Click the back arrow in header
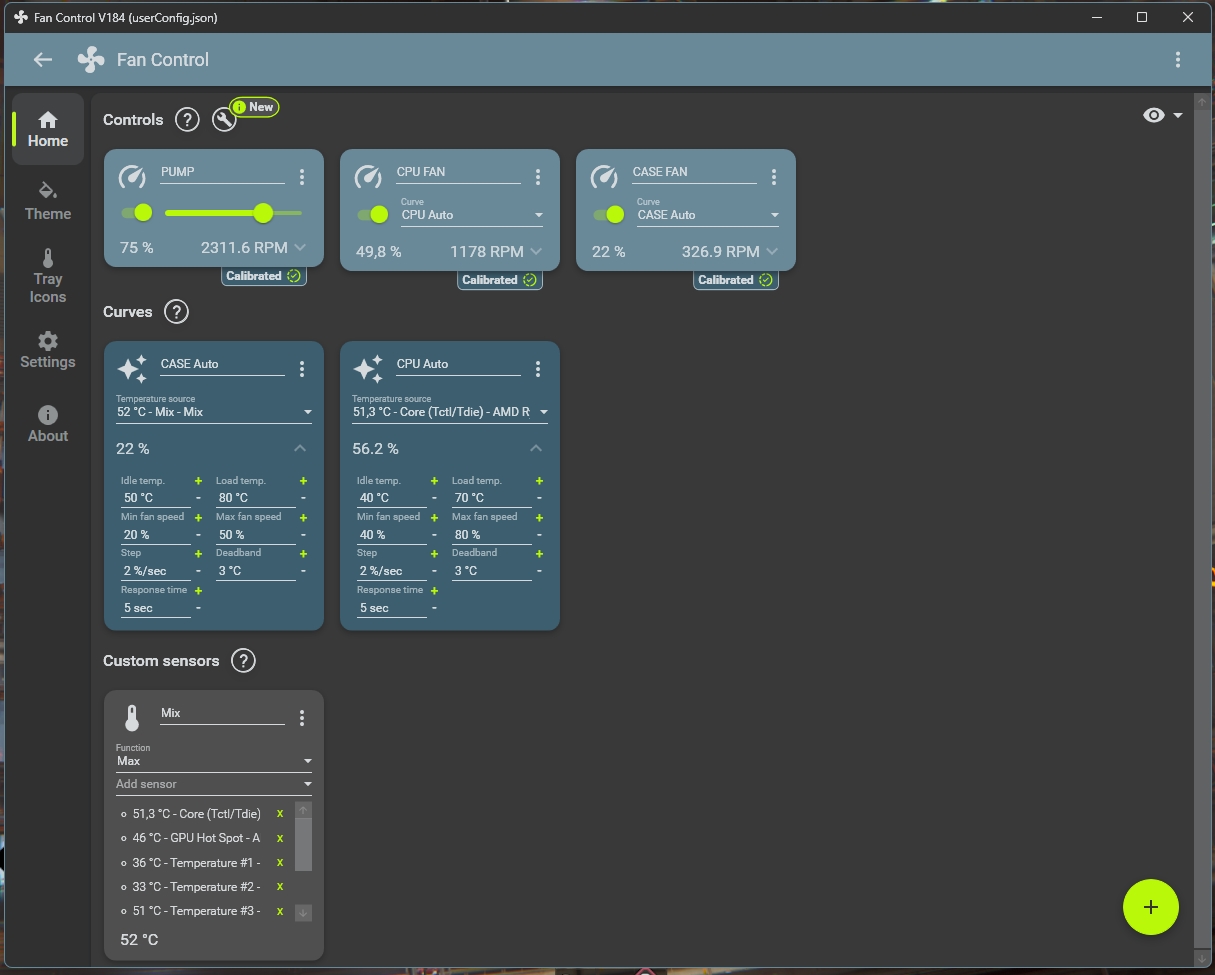Image resolution: width=1215 pixels, height=975 pixels. [x=42, y=60]
